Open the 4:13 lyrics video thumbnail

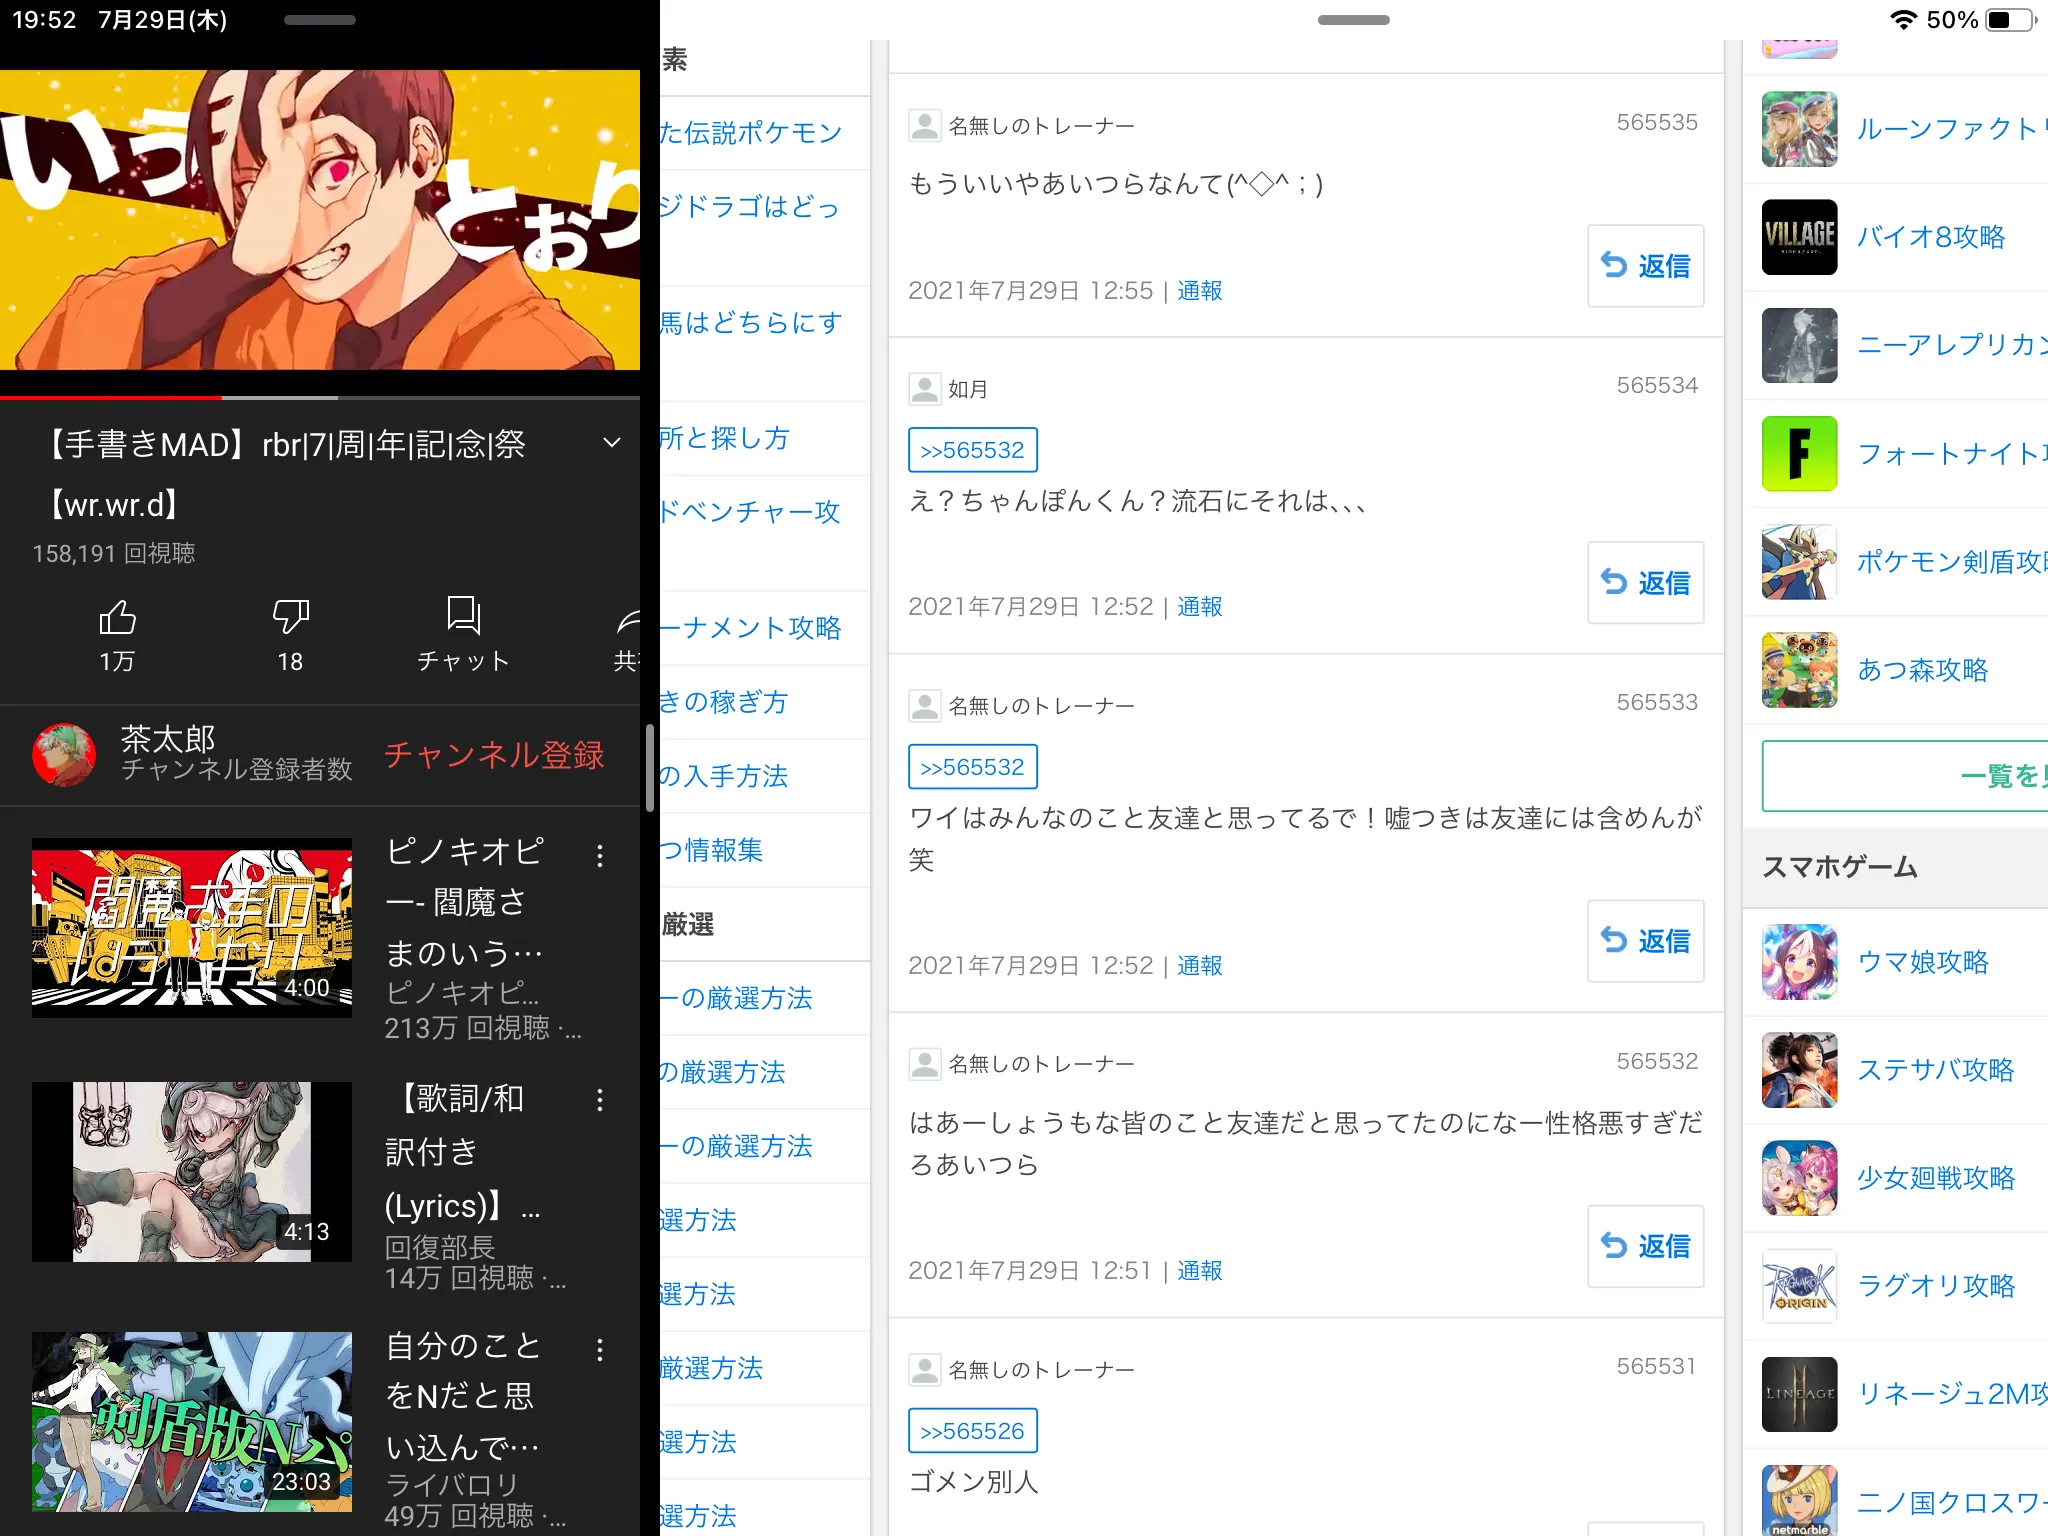click(192, 1172)
